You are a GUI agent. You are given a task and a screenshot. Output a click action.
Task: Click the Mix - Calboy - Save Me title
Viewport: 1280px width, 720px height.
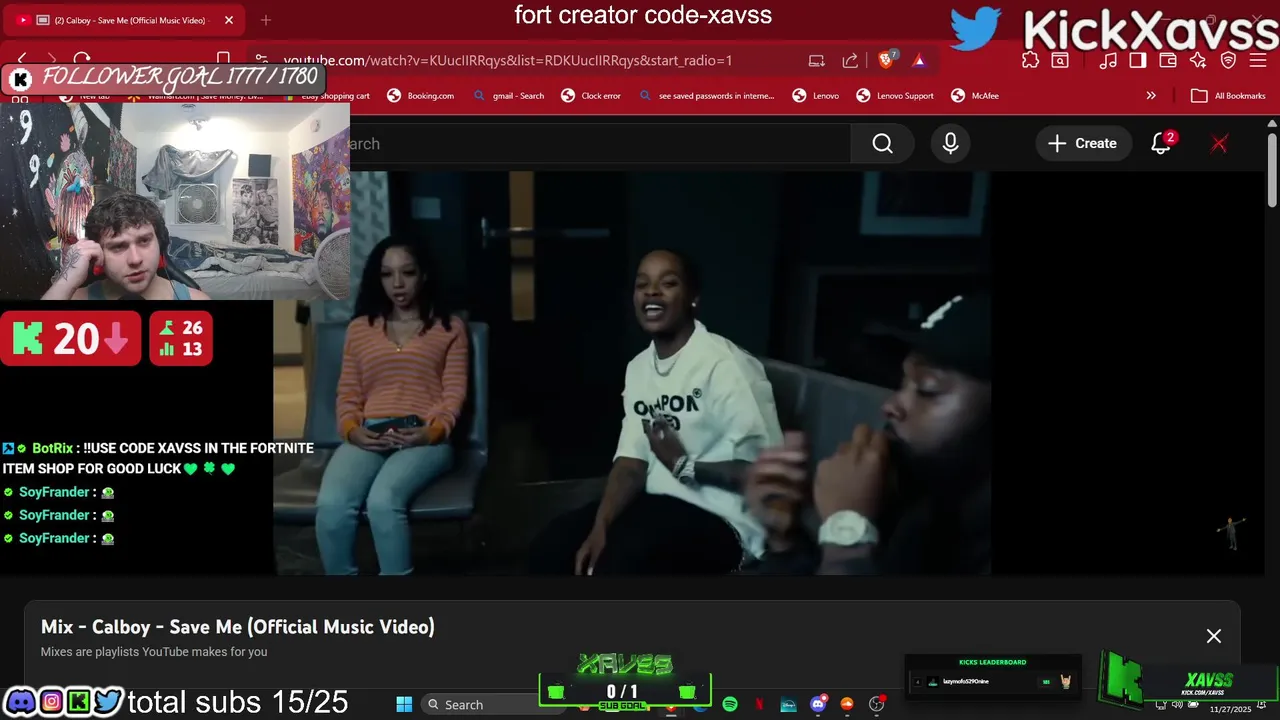[x=238, y=627]
